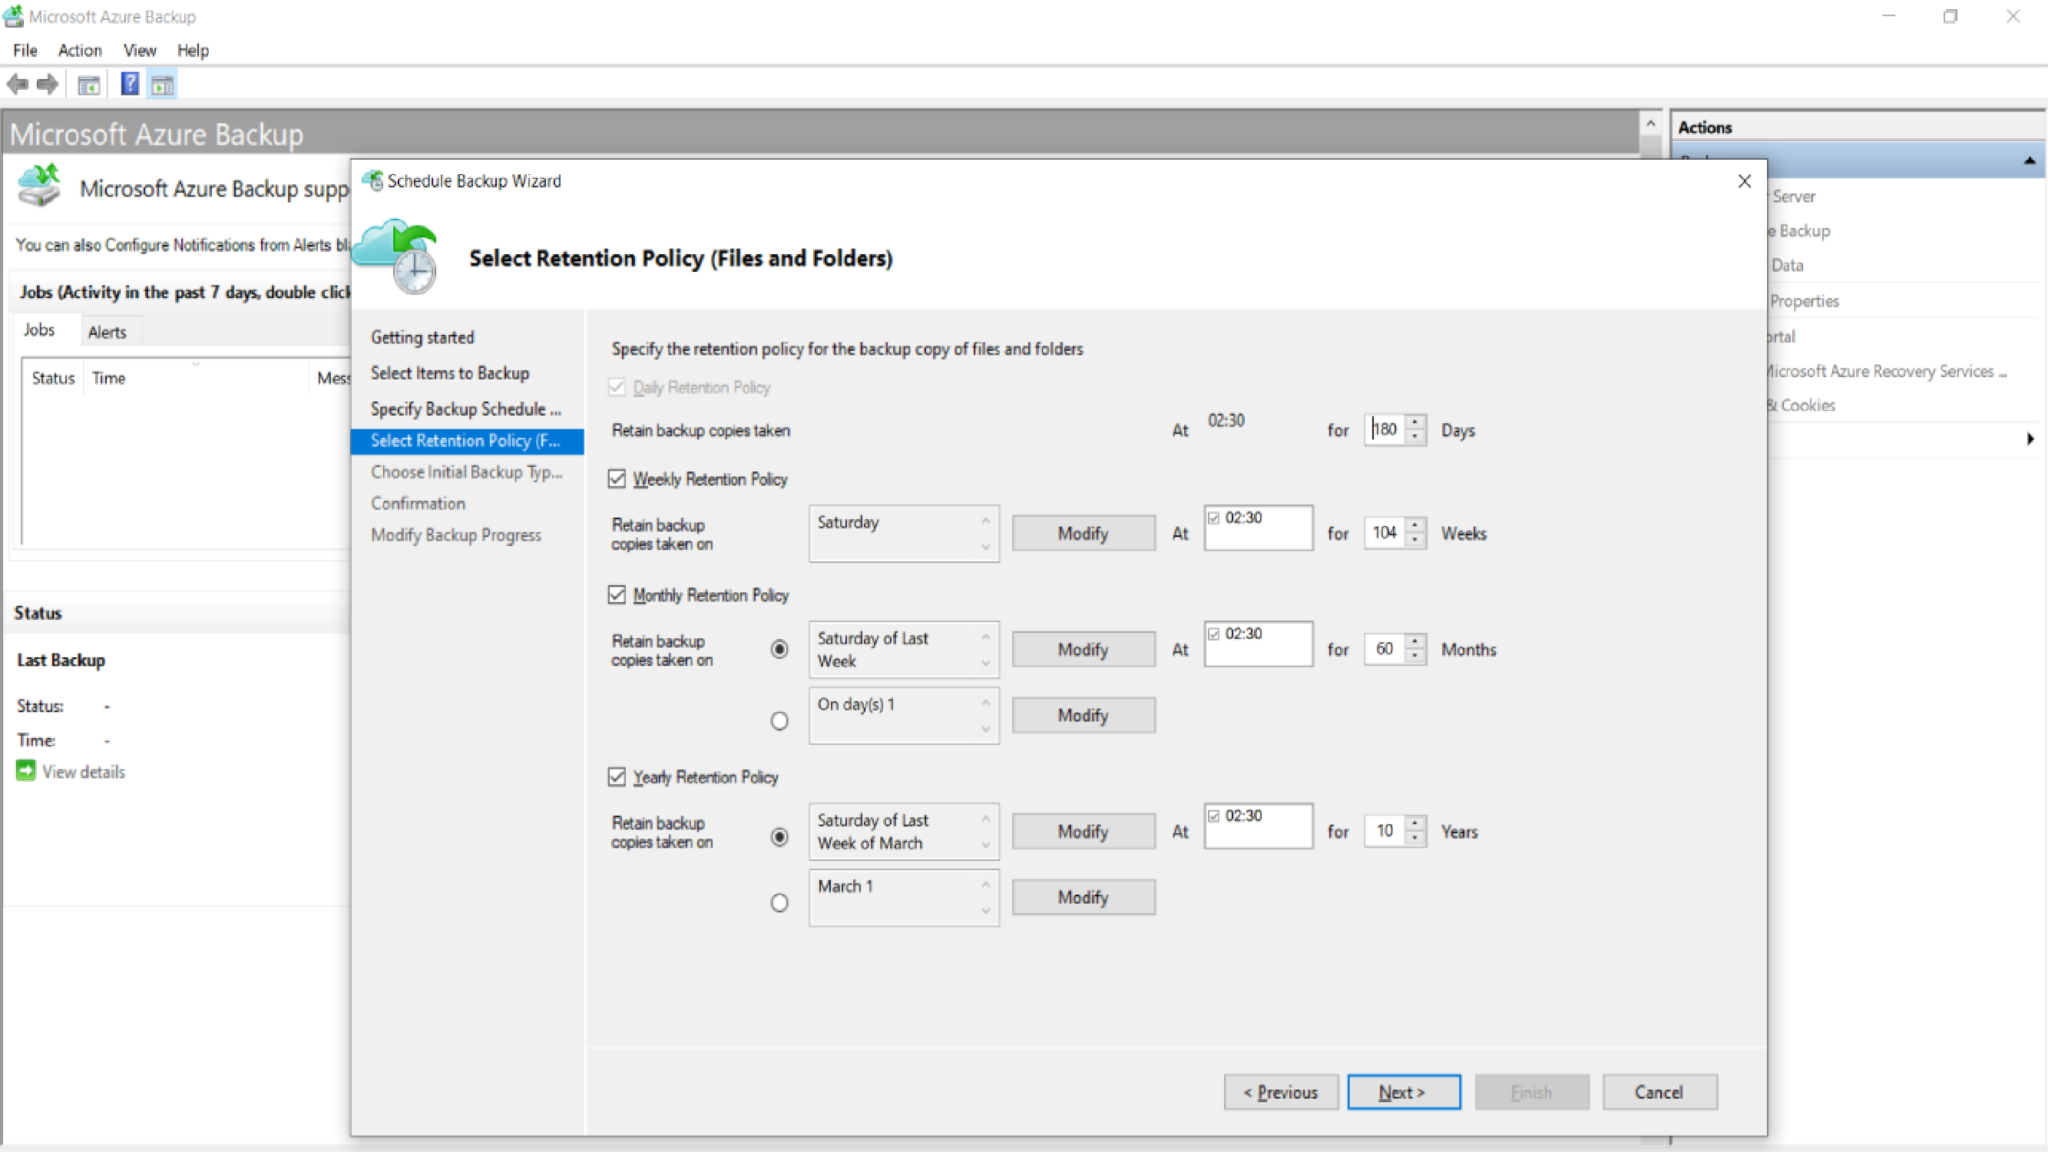Click the Schedule Backup Wizard dialog icon

click(x=373, y=181)
